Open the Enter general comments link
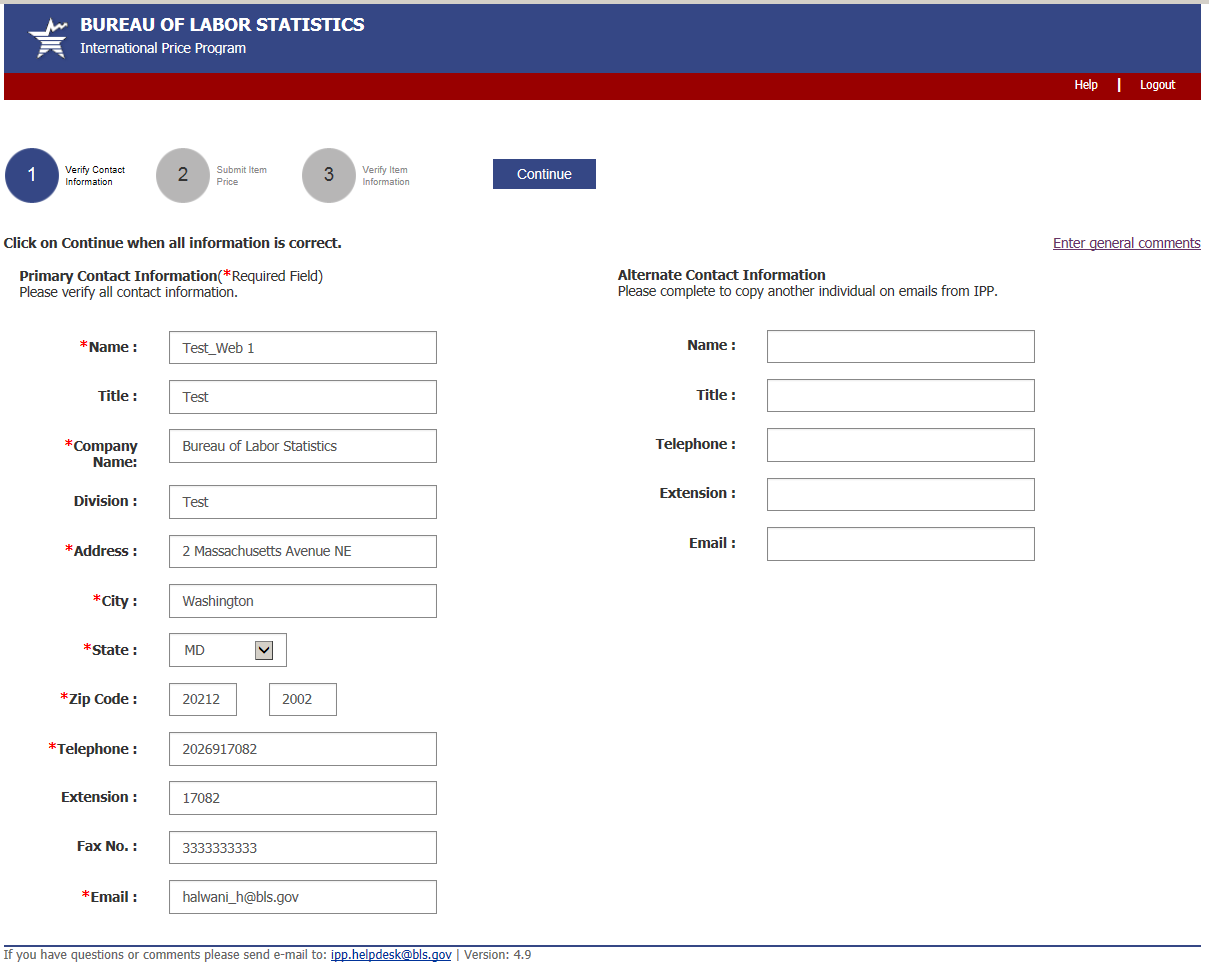 pos(1127,243)
